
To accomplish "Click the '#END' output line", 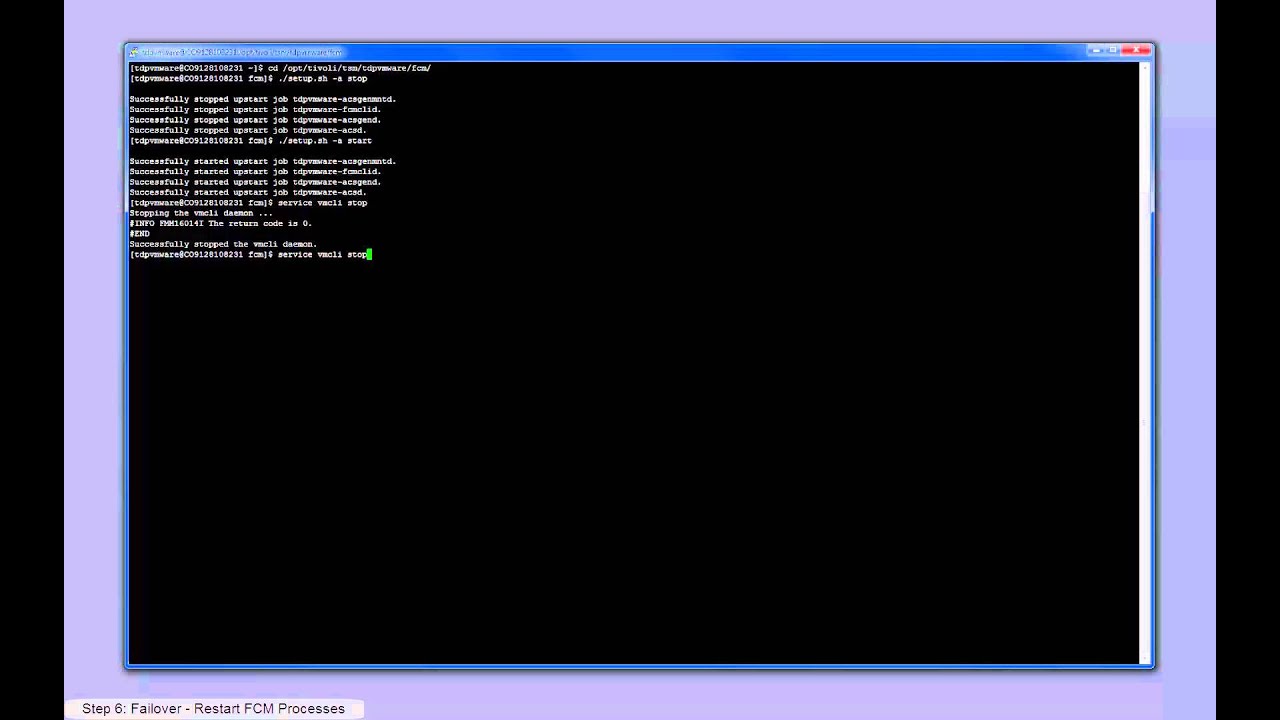I will point(139,234).
